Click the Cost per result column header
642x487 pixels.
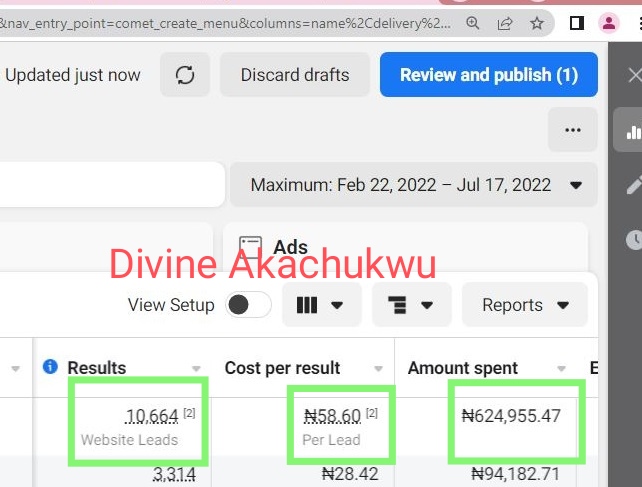point(282,368)
